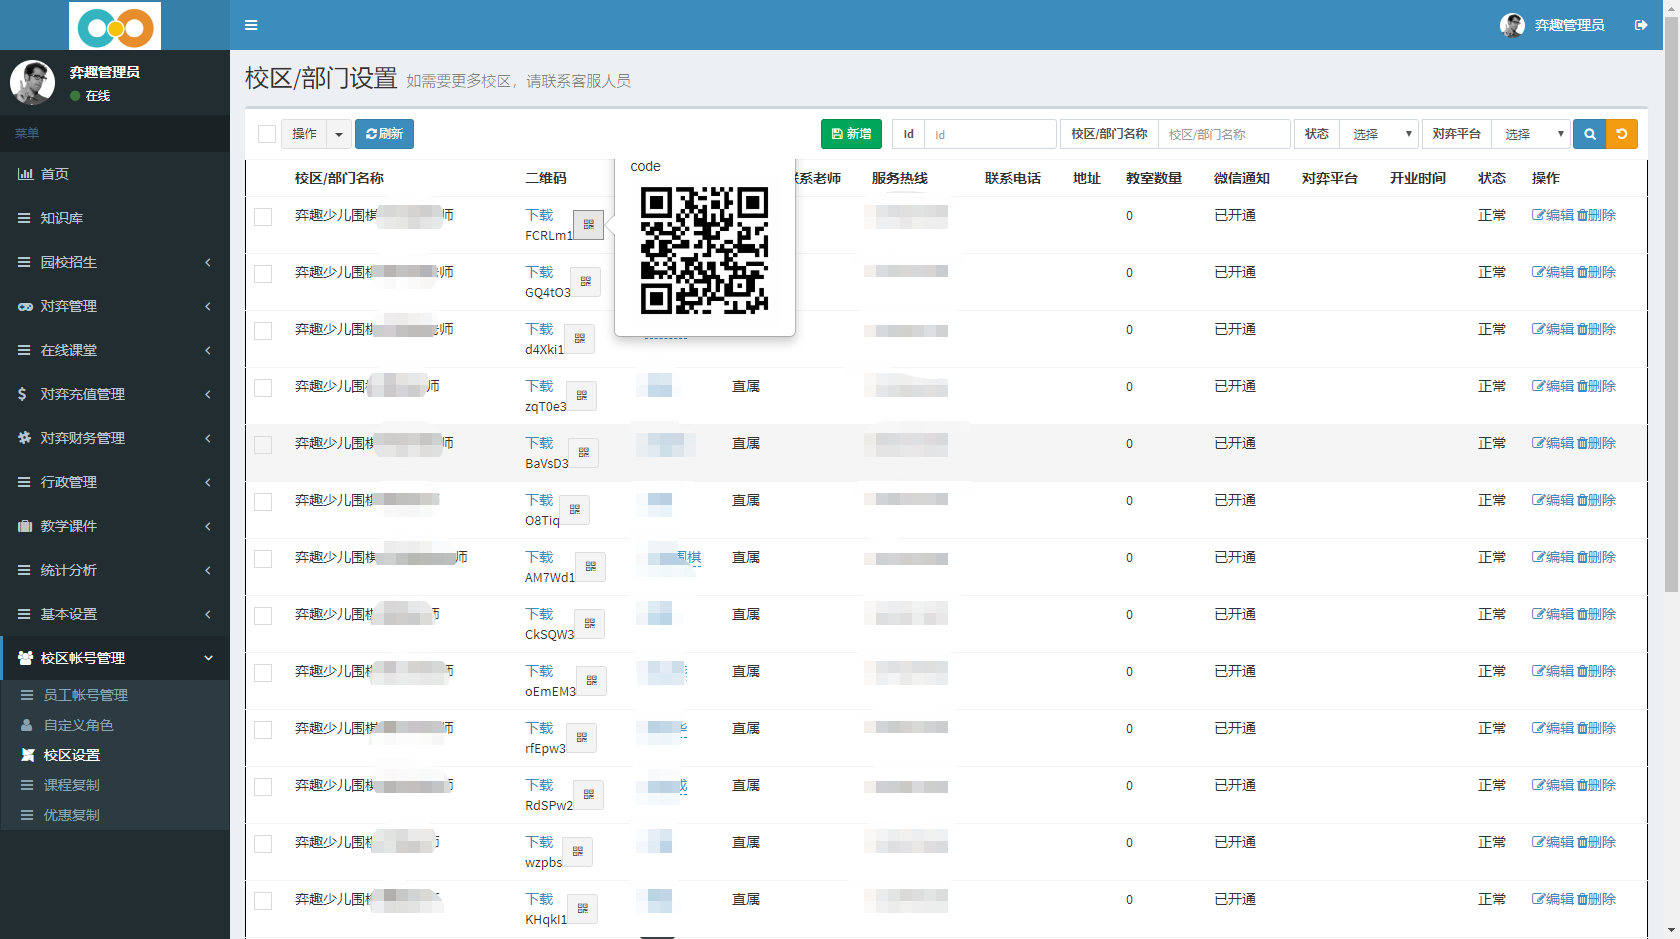Expand the 教学课件 sidebar menu
The image size is (1680, 939).
[x=115, y=526]
